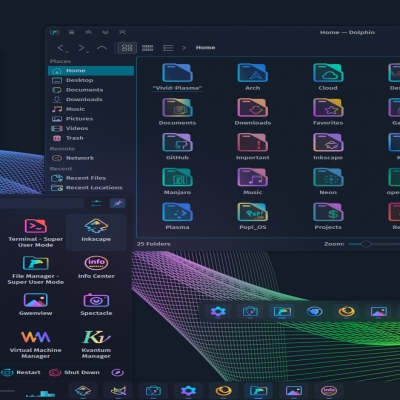Open more power options arrow icon

[117, 372]
